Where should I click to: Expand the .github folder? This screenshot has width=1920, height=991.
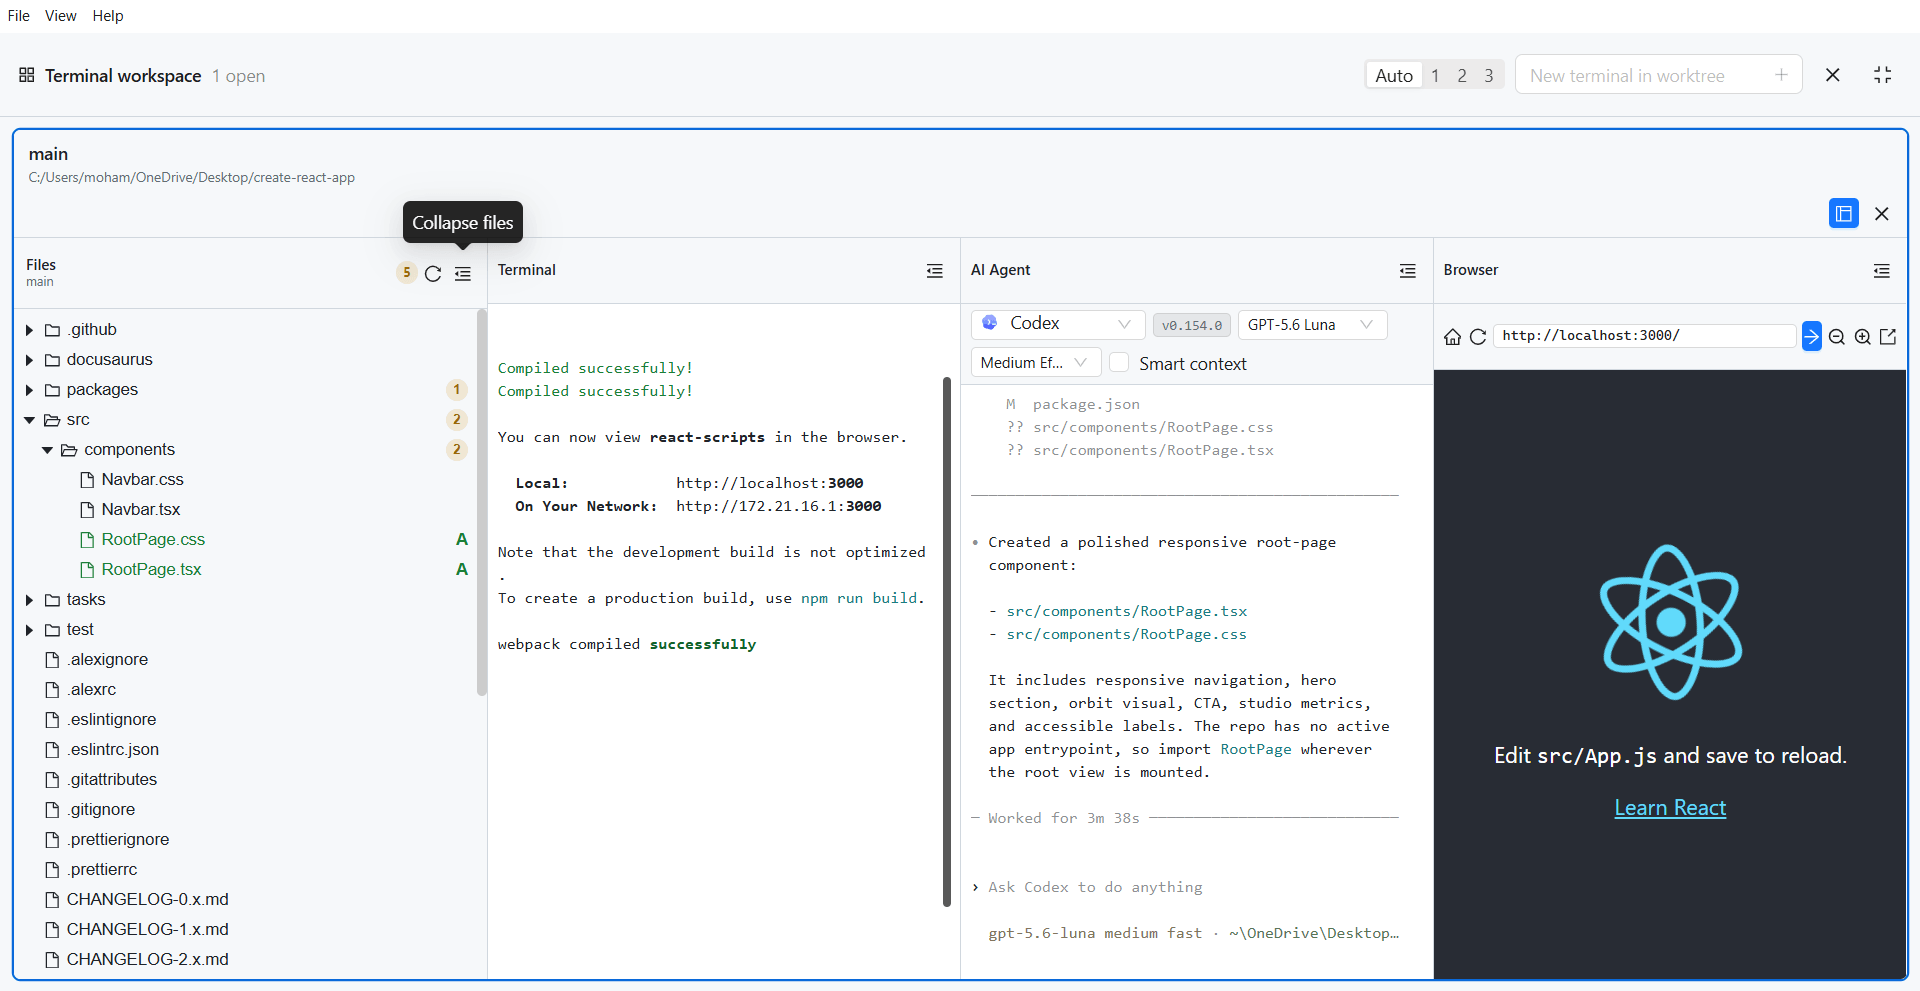point(29,330)
